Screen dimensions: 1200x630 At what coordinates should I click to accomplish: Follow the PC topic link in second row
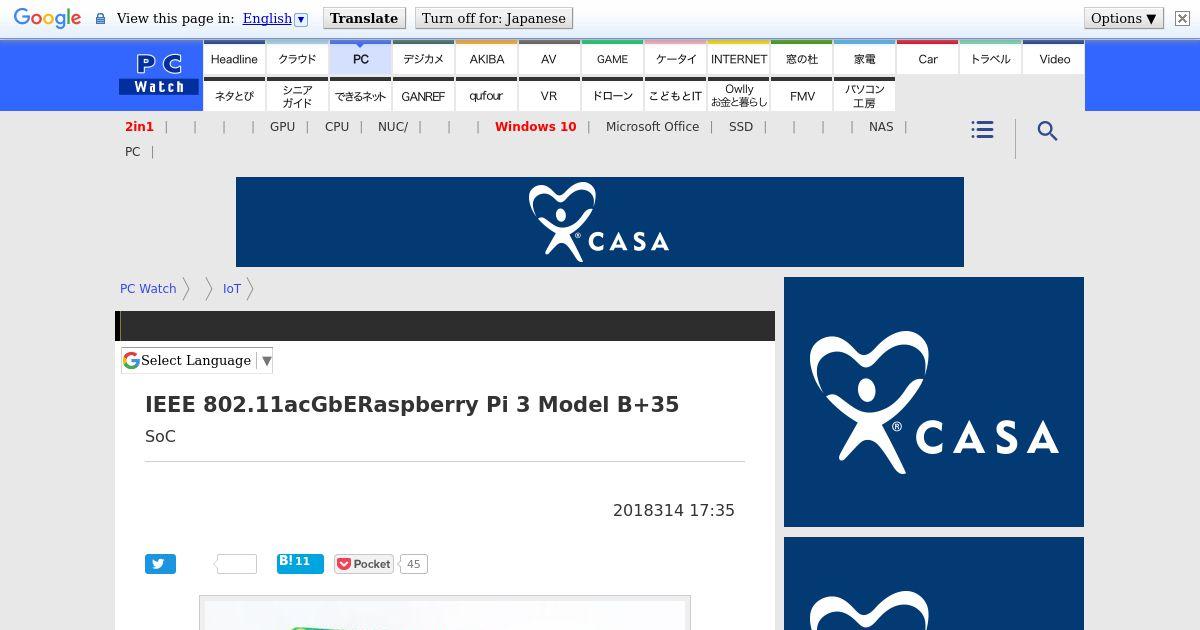point(133,152)
